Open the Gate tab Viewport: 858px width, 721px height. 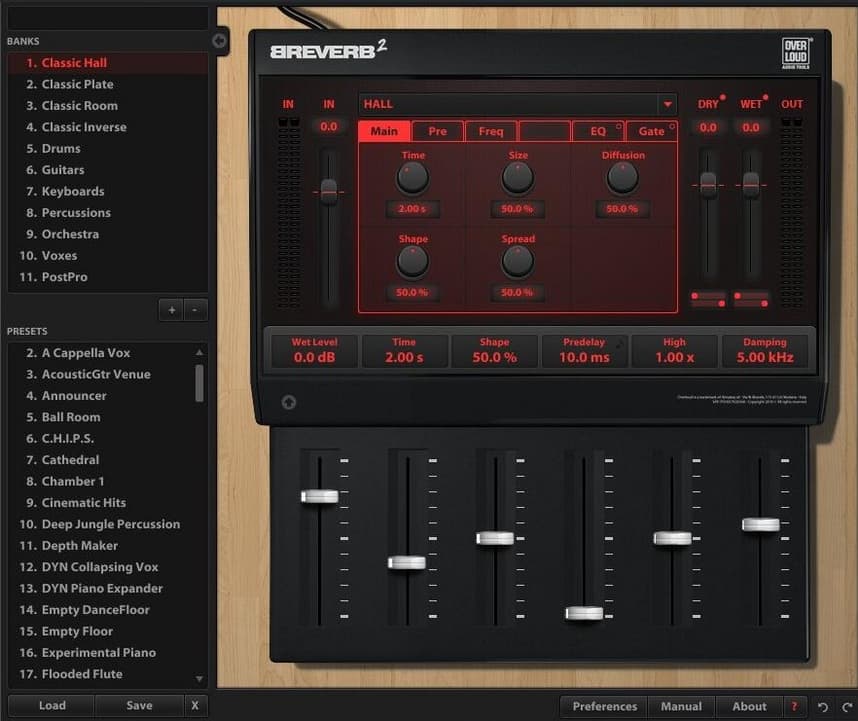[651, 131]
